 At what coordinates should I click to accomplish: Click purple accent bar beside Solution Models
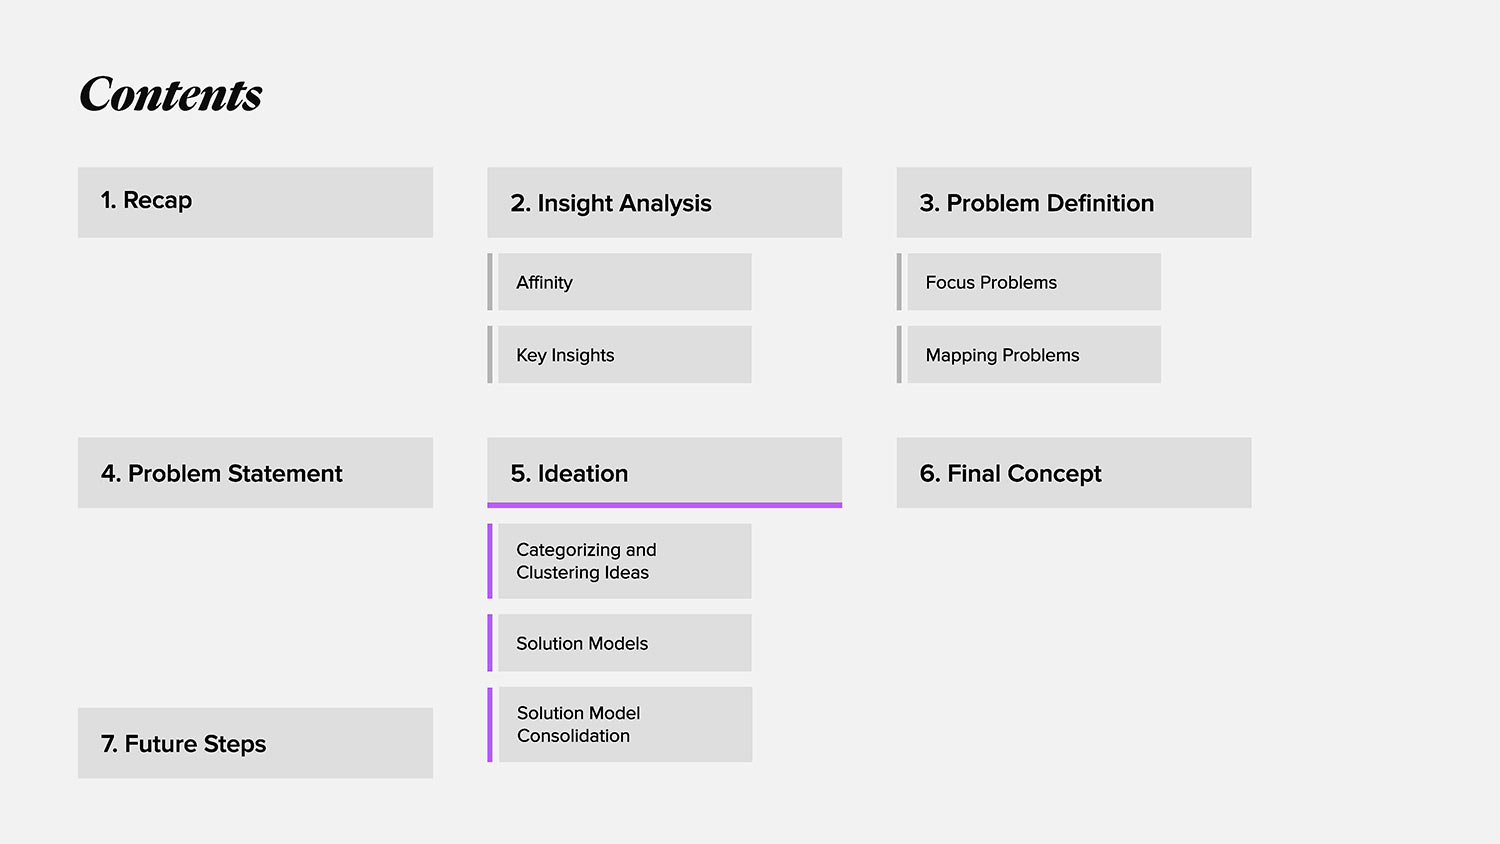click(x=490, y=643)
